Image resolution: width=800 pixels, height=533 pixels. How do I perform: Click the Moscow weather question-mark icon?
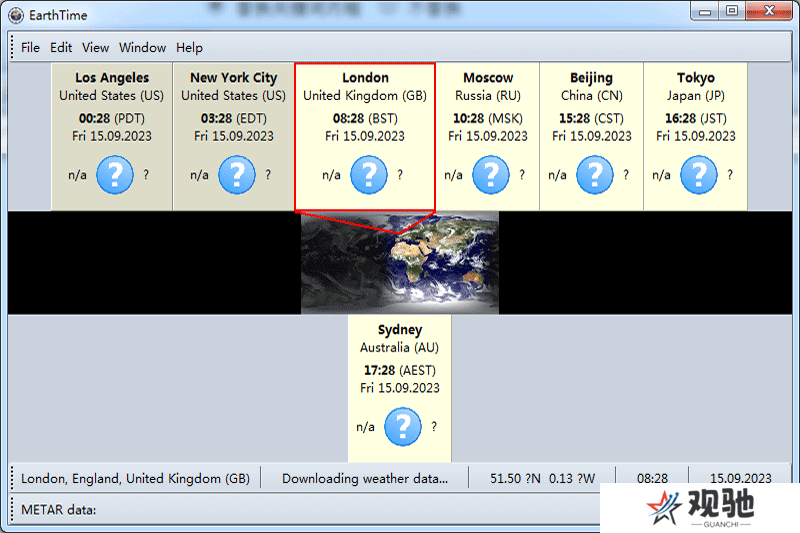[491, 175]
